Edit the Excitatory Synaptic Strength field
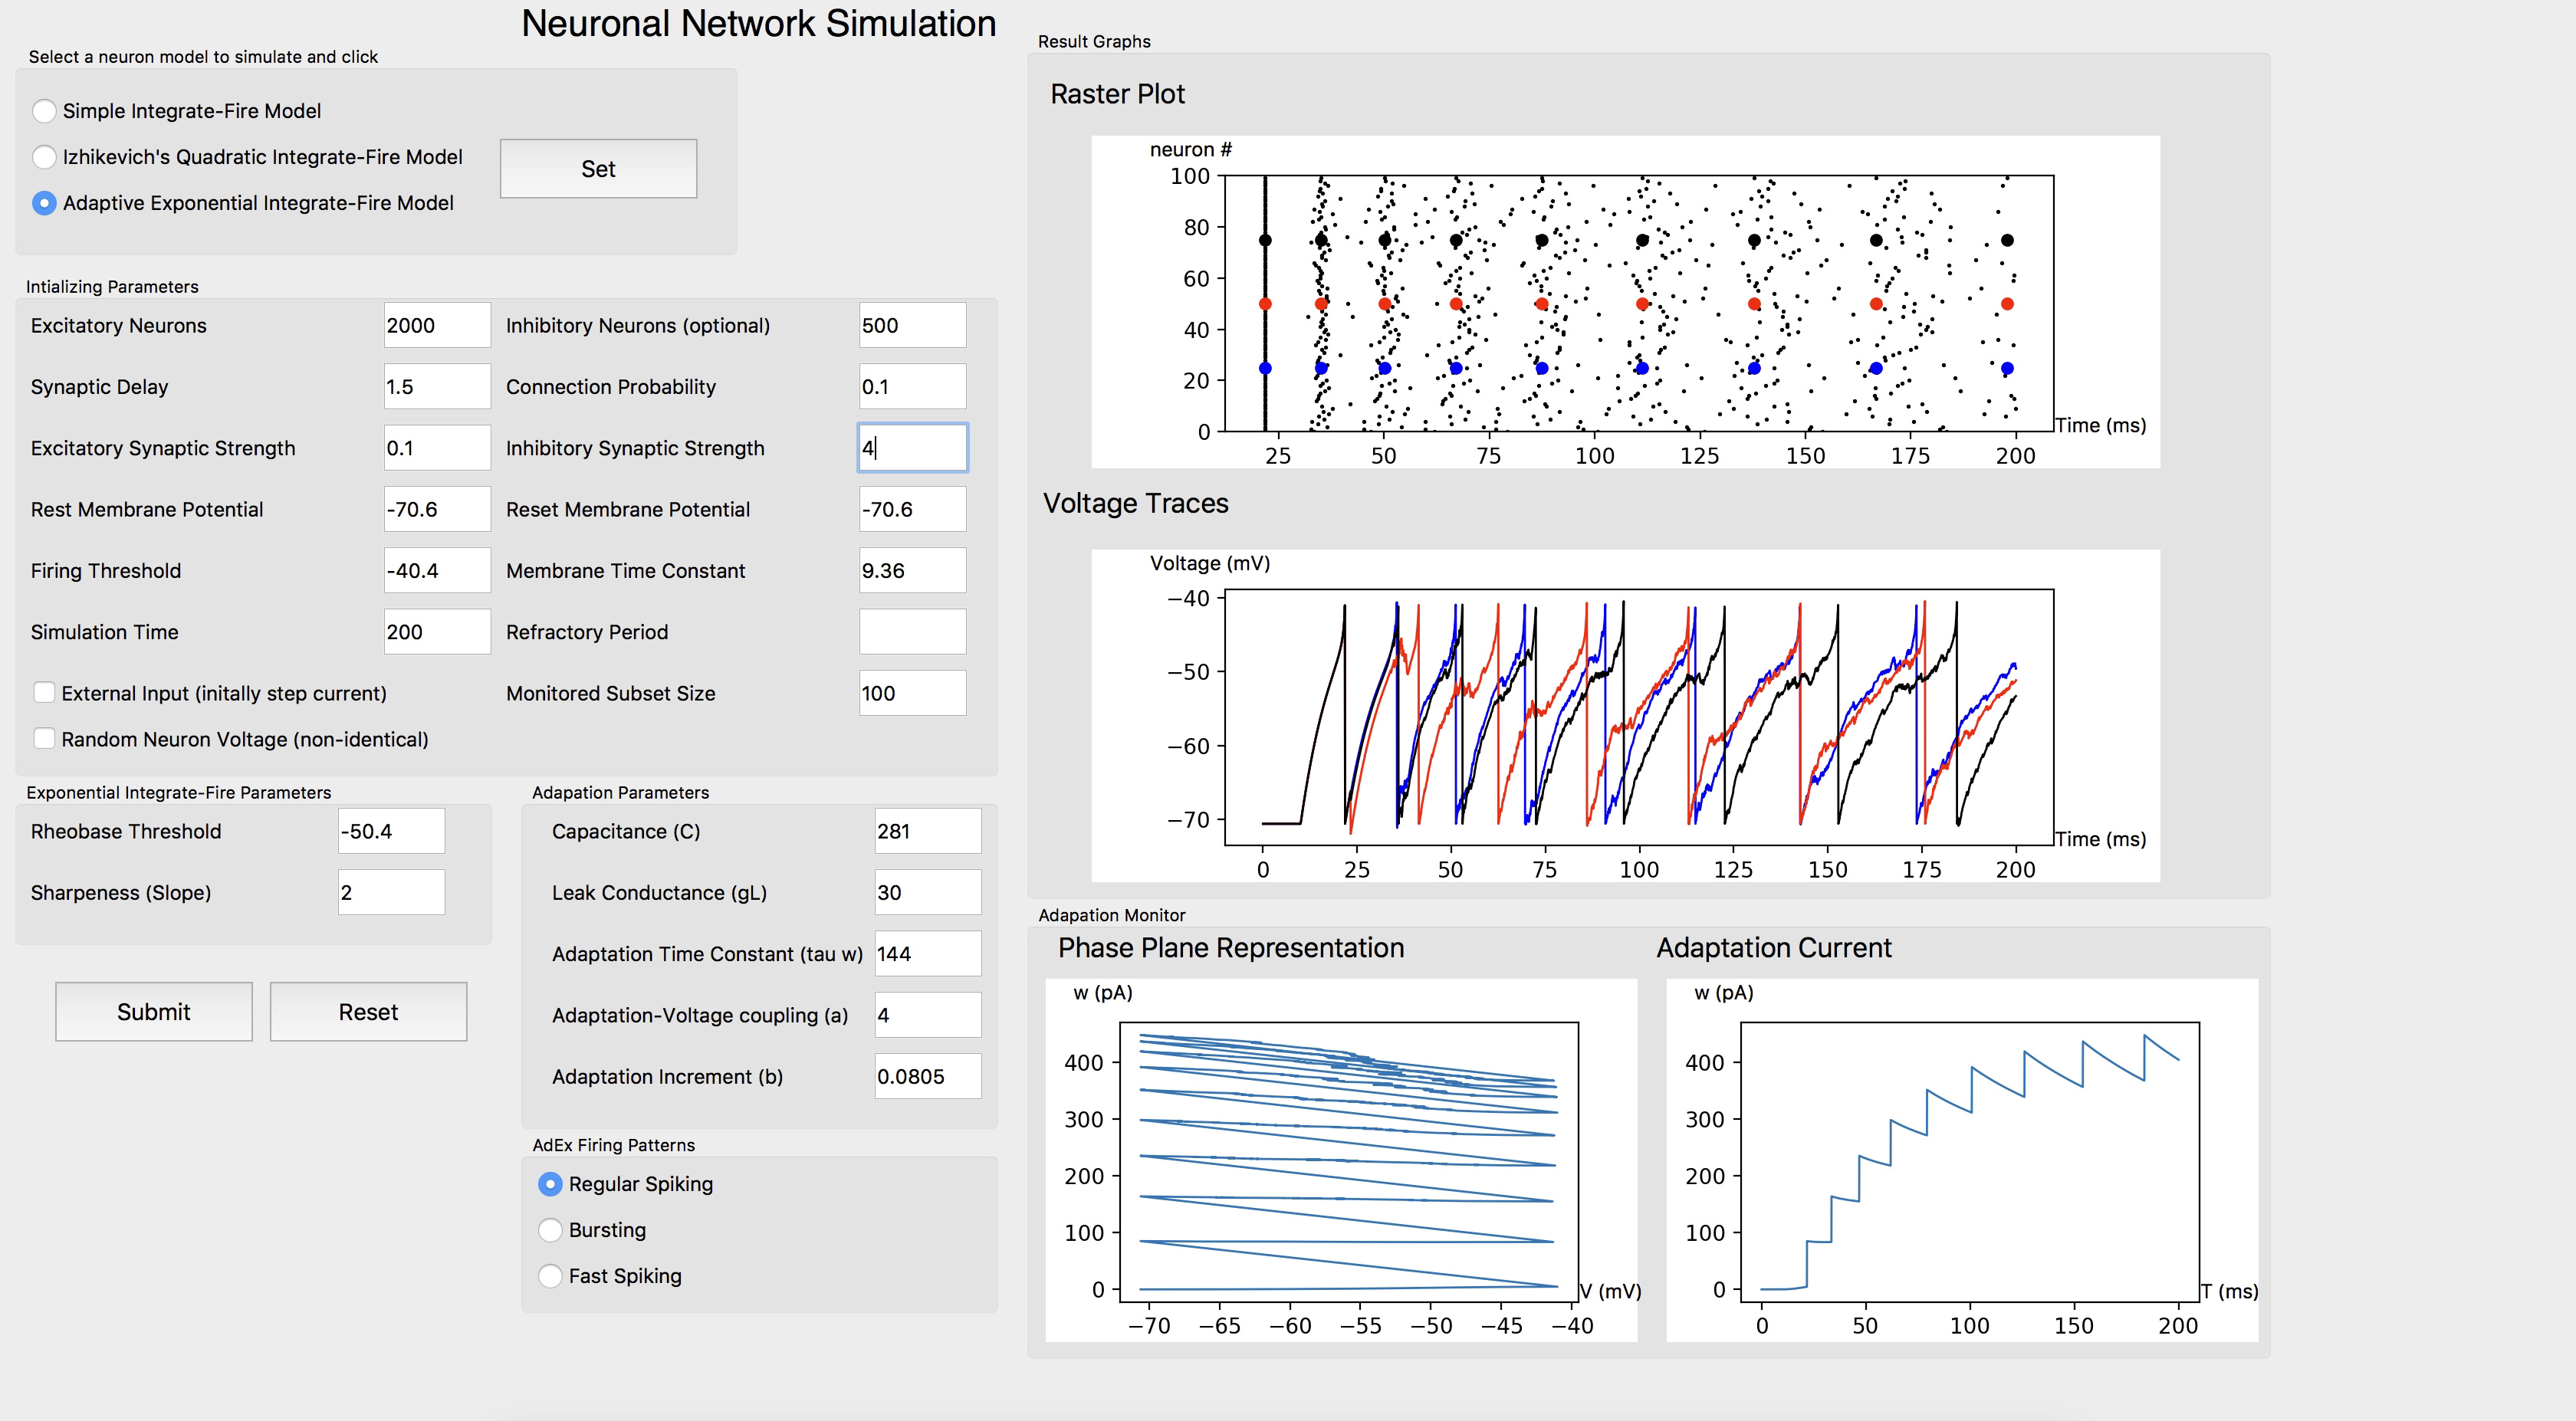The height and width of the screenshot is (1421, 2576). 437,448
